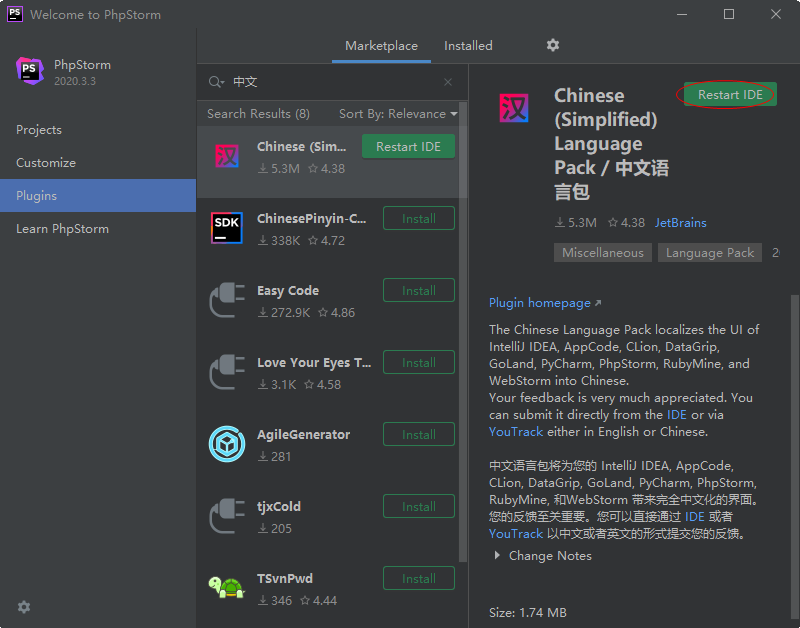Image resolution: width=800 pixels, height=628 pixels.
Task: Click results list scrollbar
Action: tap(463, 332)
